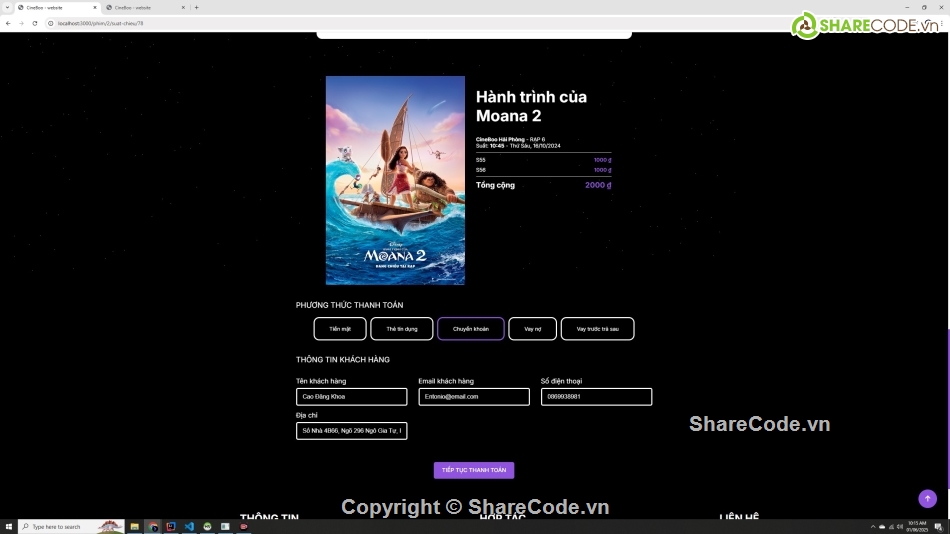Close the first CineBoo tab
This screenshot has height=534, width=950.
pyautogui.click(x=95, y=7)
